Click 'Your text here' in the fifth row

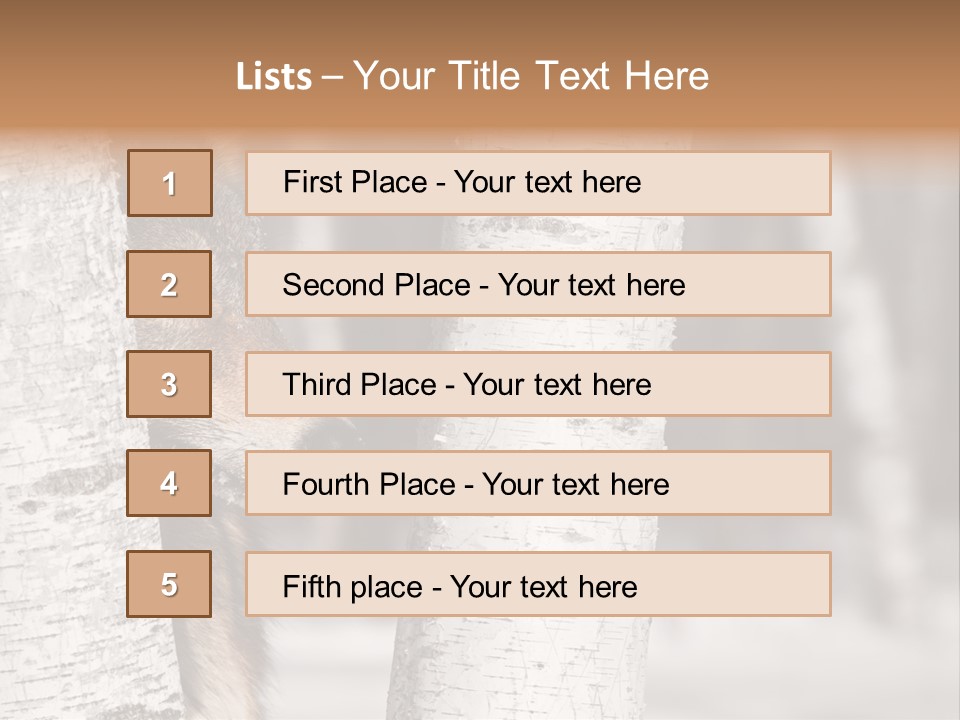click(543, 586)
